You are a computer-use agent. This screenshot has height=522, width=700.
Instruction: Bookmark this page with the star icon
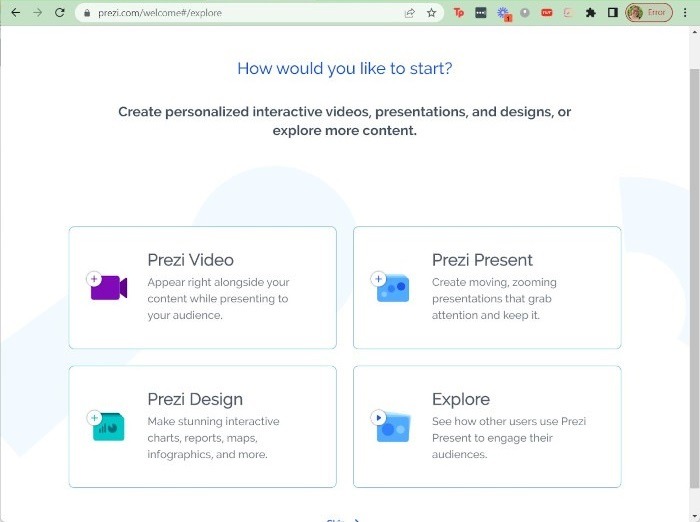(x=431, y=13)
